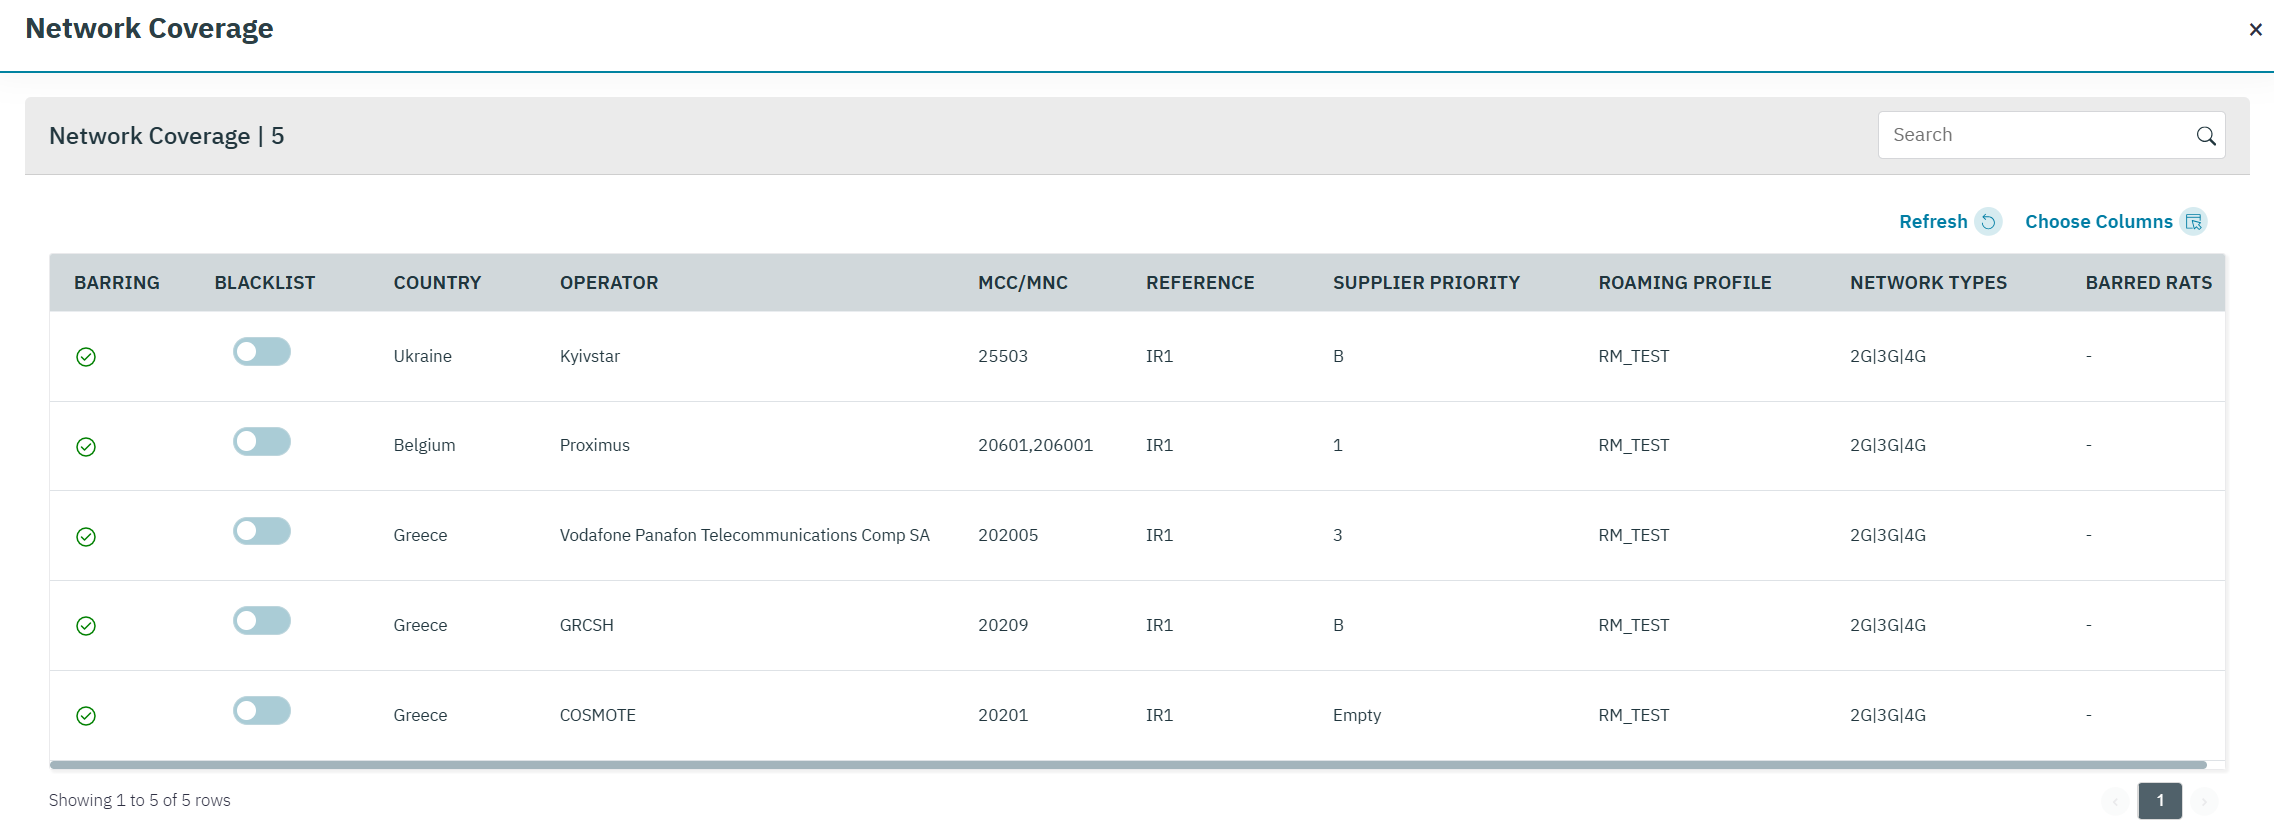Viewport: 2274px width, 832px height.
Task: Sort table by Country column header
Action: tap(437, 283)
